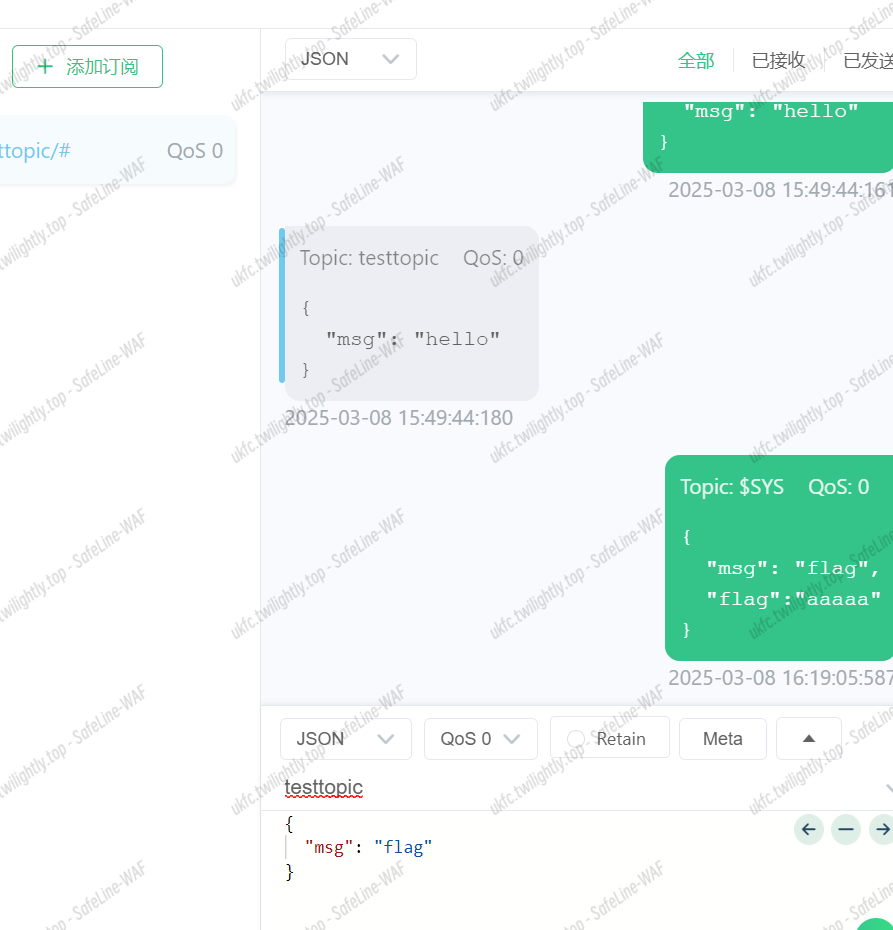Image resolution: width=893 pixels, height=930 pixels.
Task: Open the QoS 0 dropdown
Action: (480, 739)
